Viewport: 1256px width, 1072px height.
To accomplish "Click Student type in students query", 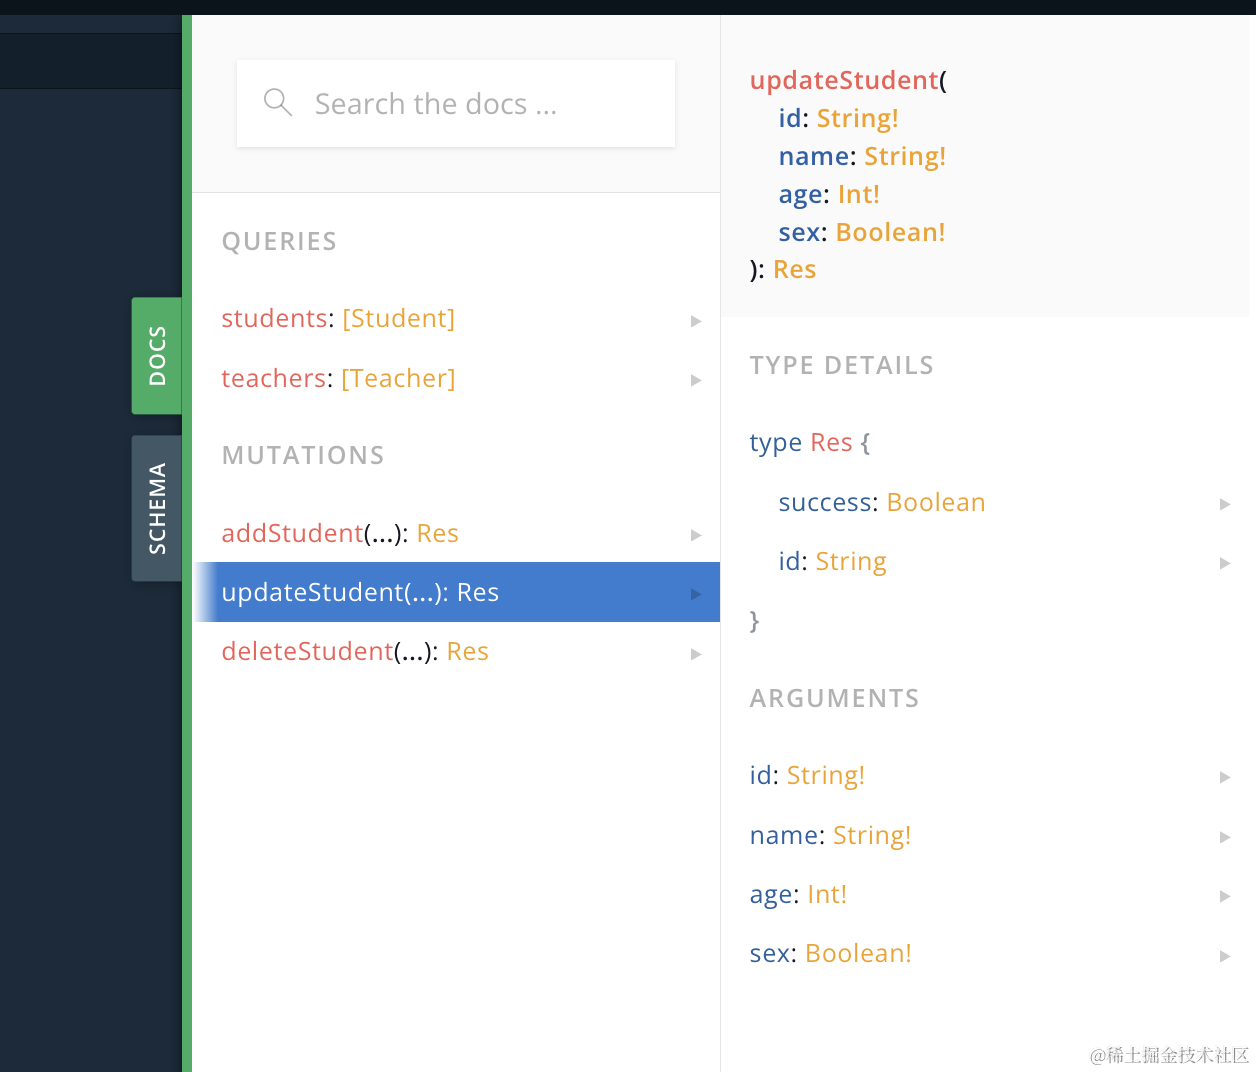I will click(398, 319).
